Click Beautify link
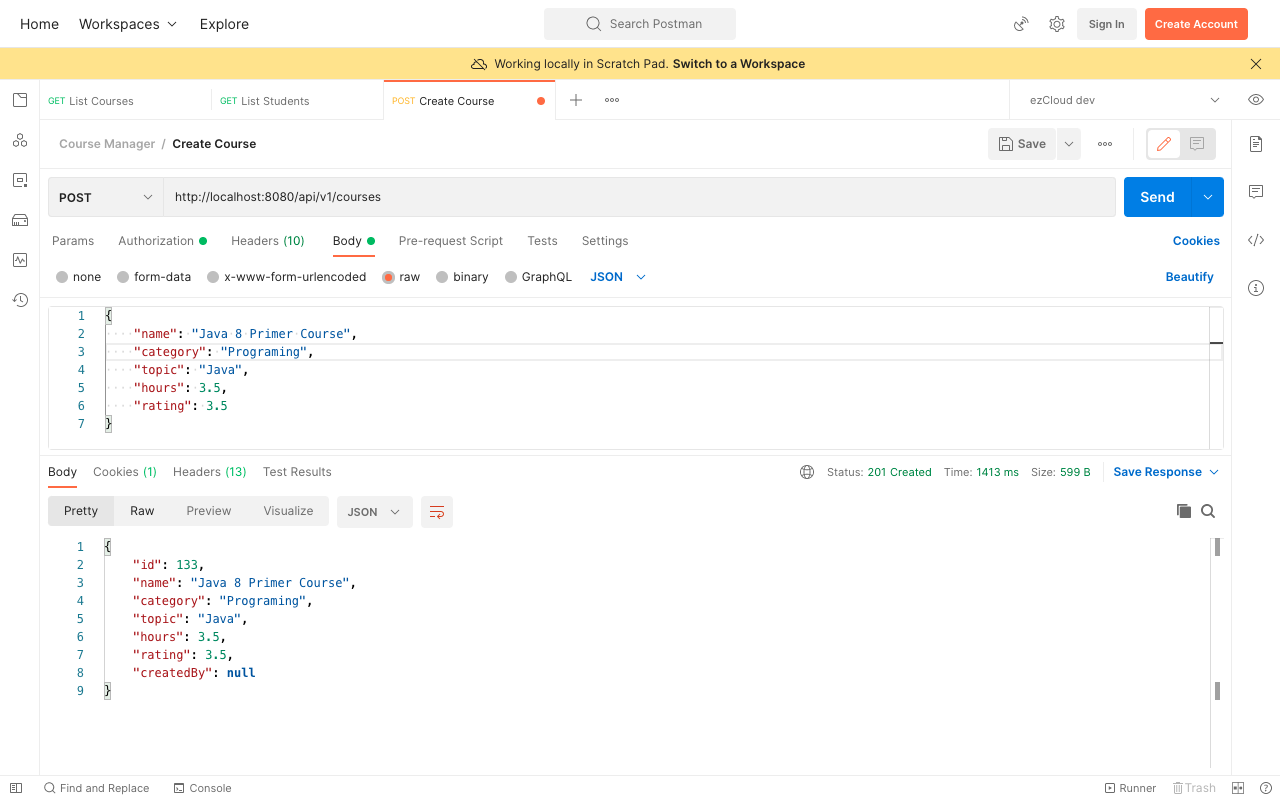Image resolution: width=1280 pixels, height=800 pixels. pos(1189,277)
